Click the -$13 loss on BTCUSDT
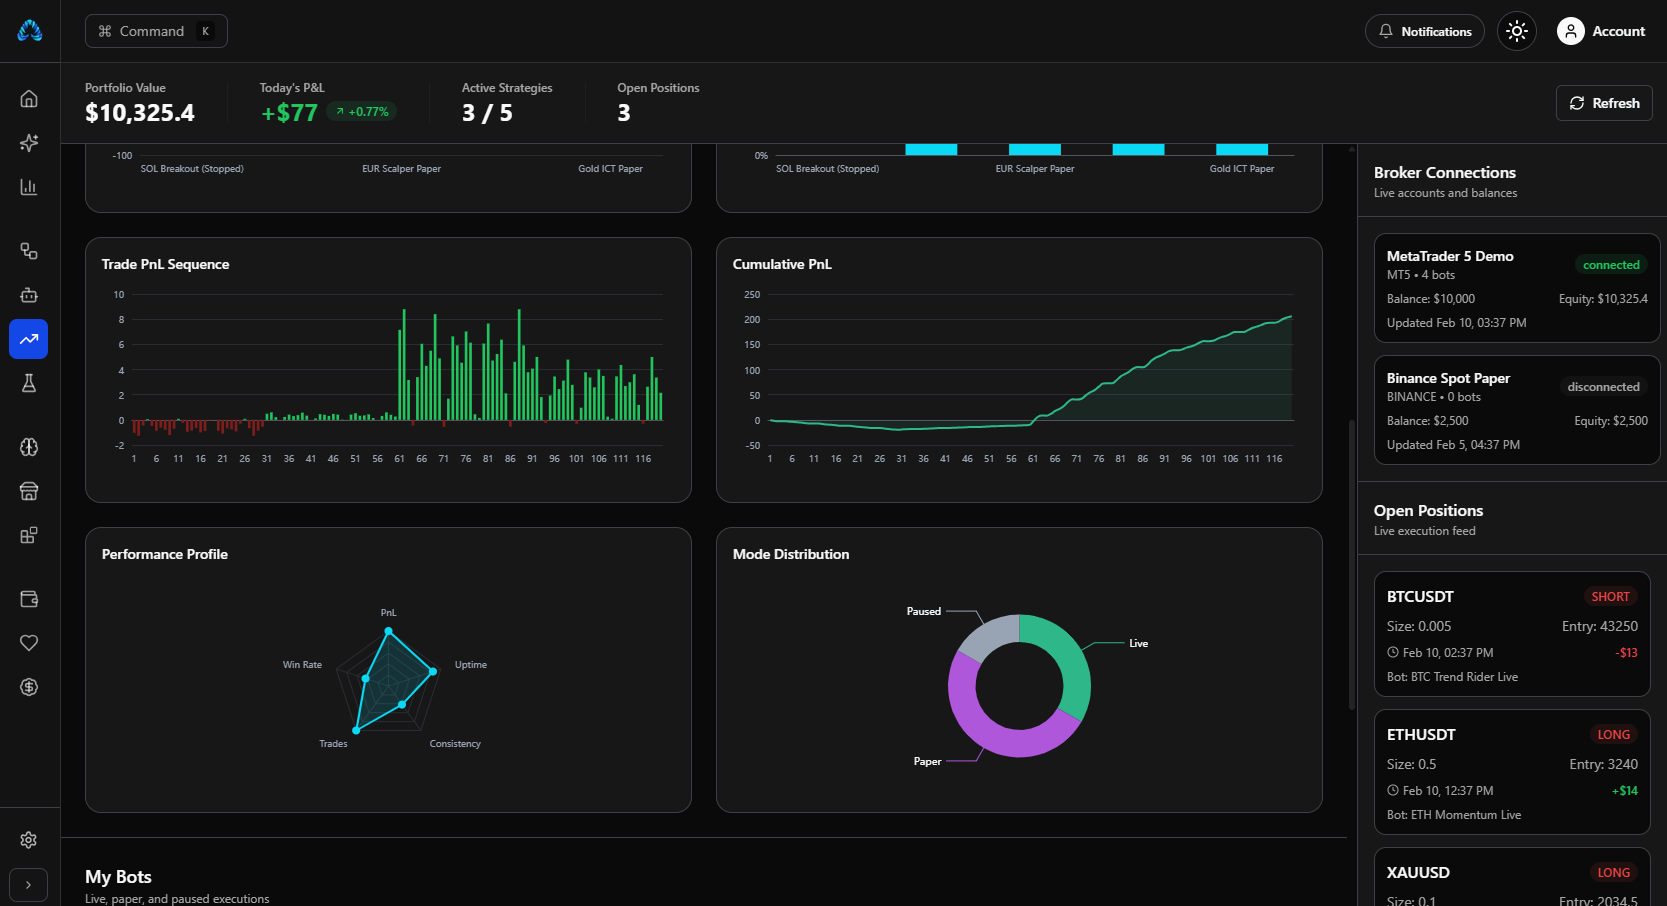 [1627, 653]
